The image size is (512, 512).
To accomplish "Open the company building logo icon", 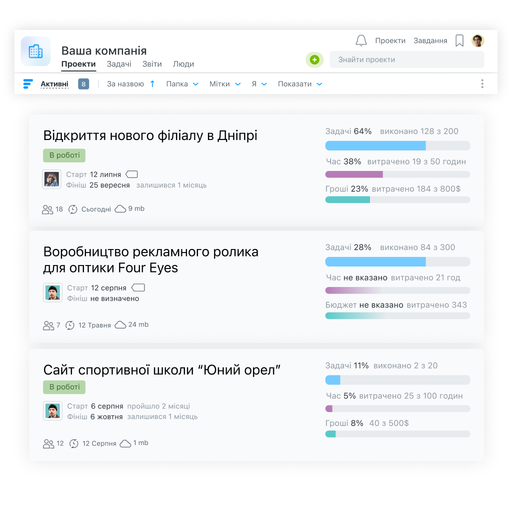I will tap(36, 51).
